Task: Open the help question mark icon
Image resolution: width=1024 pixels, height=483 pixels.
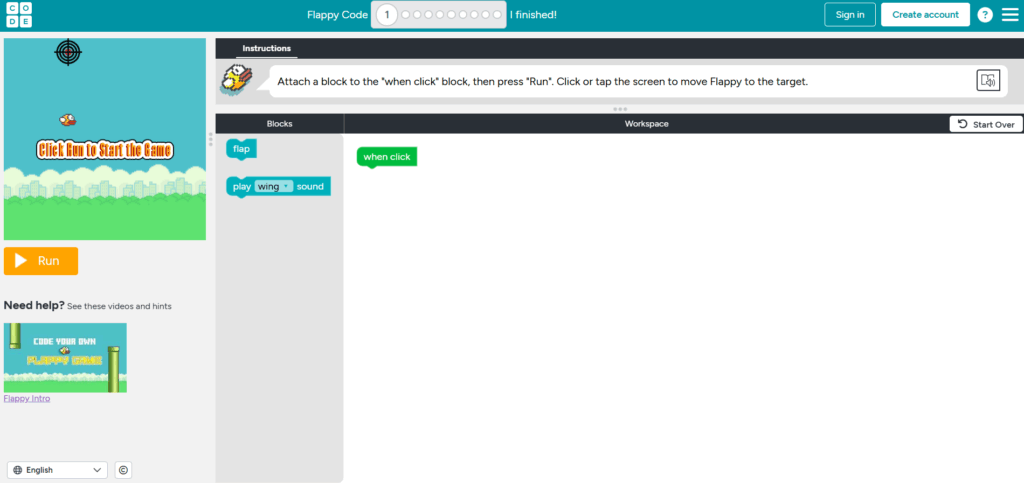Action: tap(985, 14)
